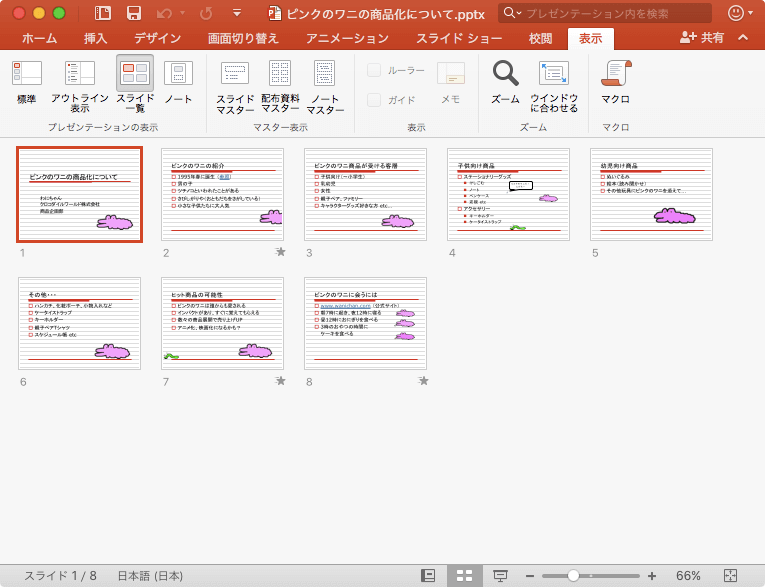Open the Design (デザイン) tab
765x587 pixels.
[158, 38]
